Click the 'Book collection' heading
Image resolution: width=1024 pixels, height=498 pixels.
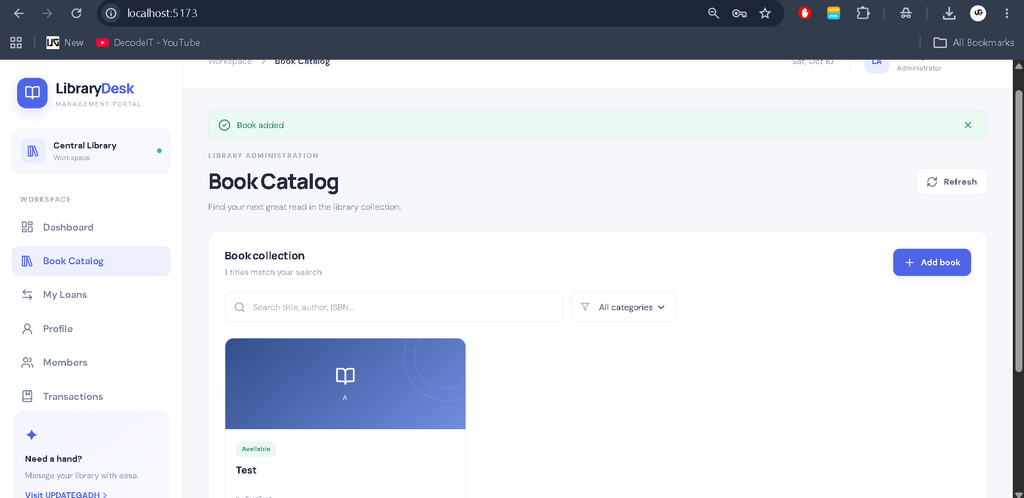coord(264,255)
